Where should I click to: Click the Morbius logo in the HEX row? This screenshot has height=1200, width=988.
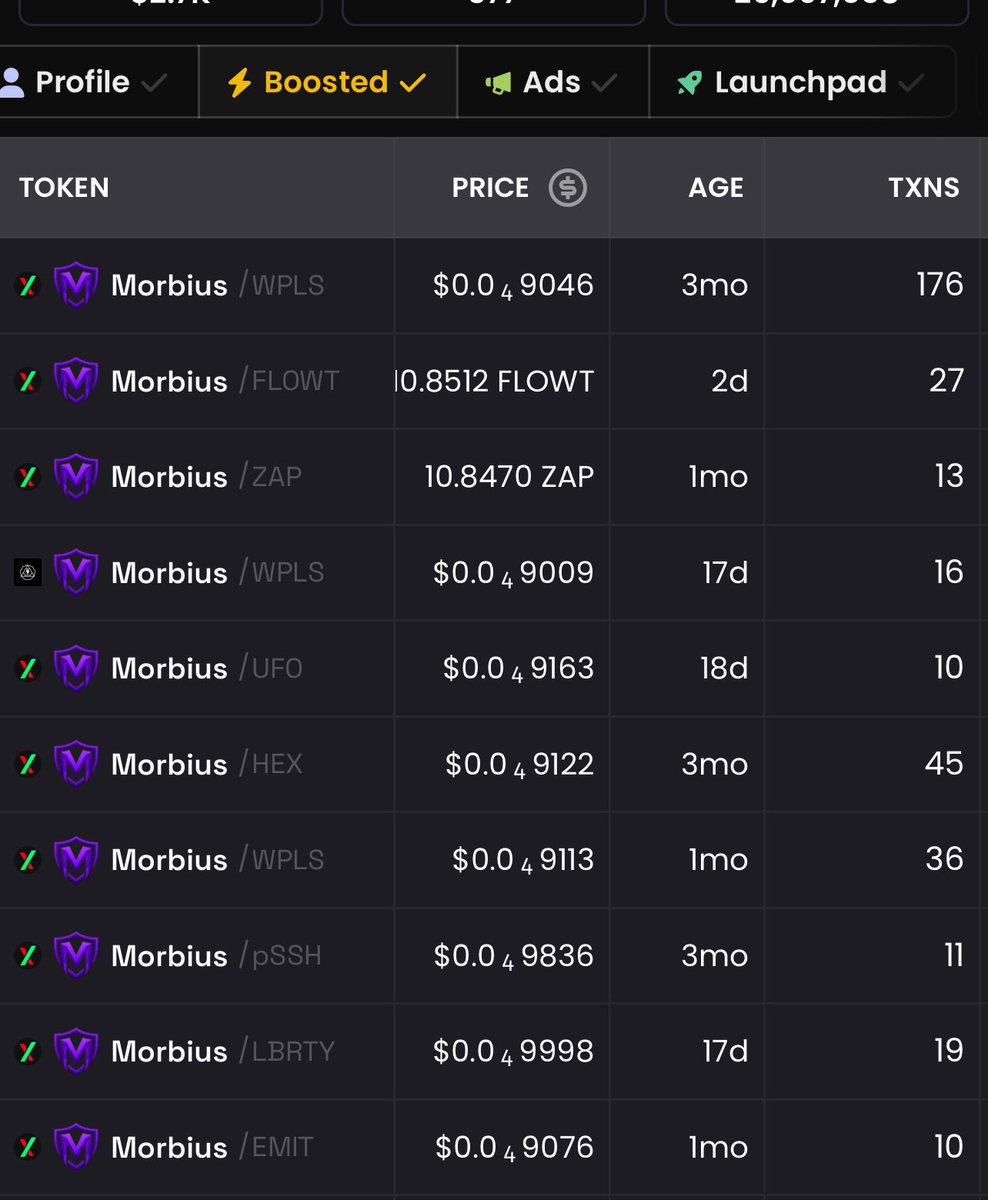coord(75,764)
